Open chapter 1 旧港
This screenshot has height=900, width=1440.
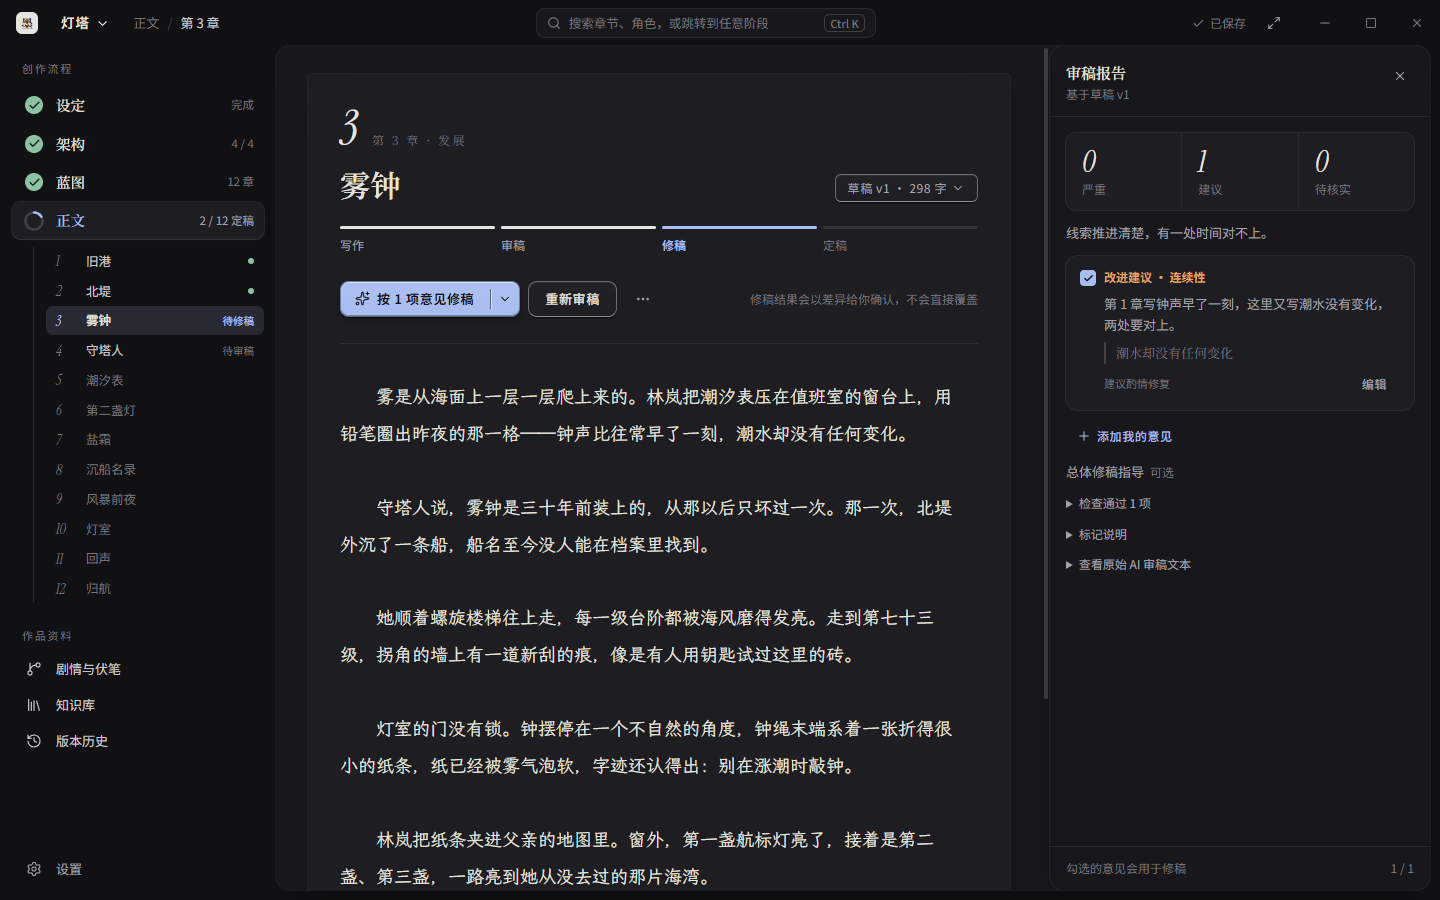tap(155, 261)
